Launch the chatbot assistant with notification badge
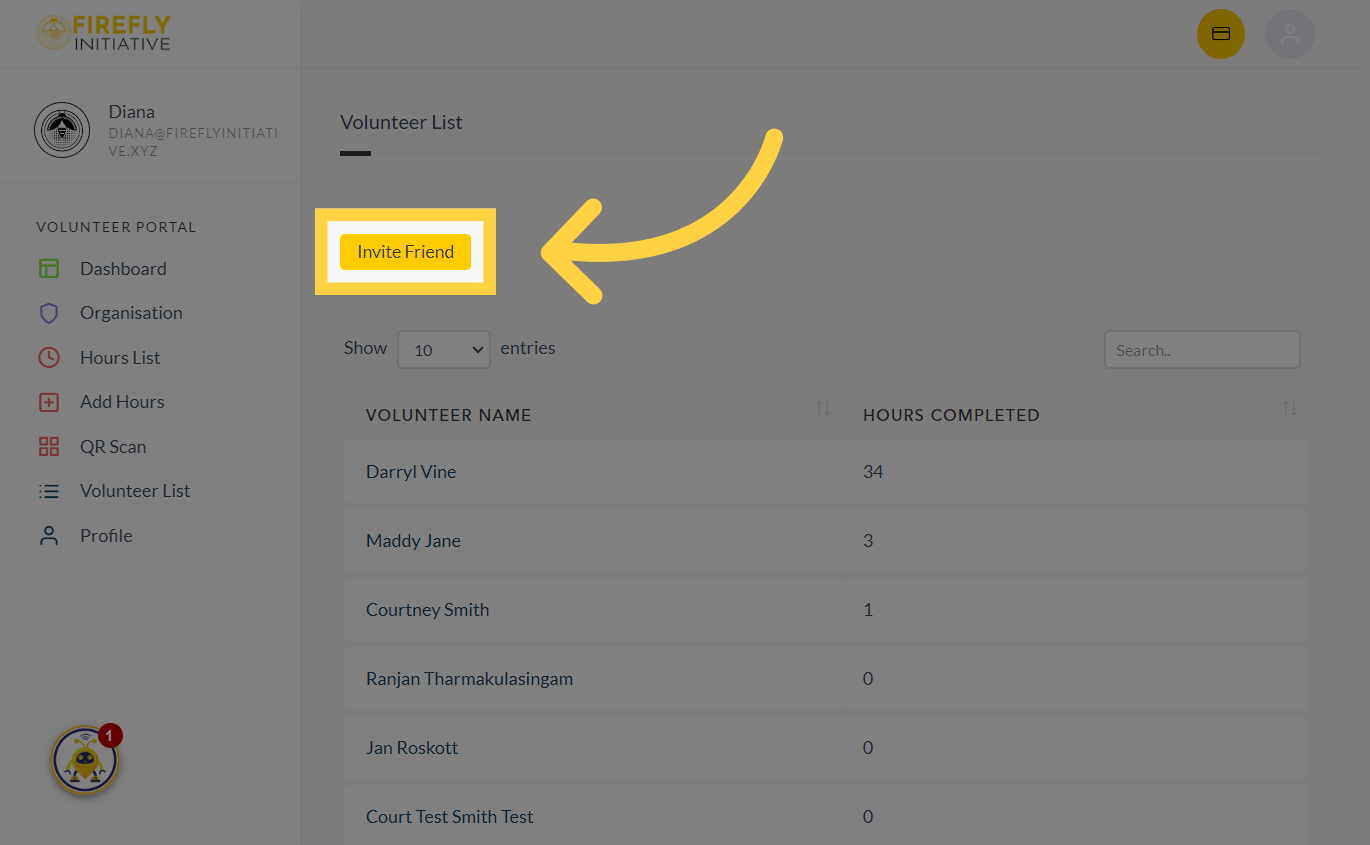1370x845 pixels. coord(85,759)
